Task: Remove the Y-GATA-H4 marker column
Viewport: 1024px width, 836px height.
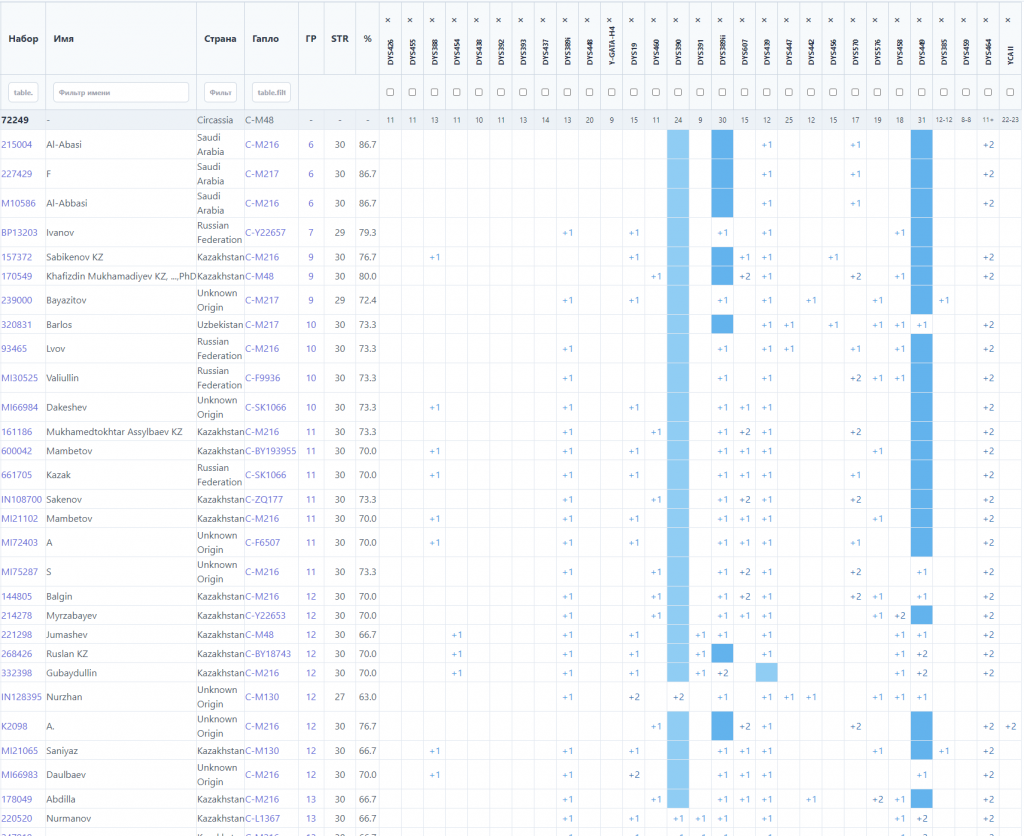Action: pyautogui.click(x=611, y=20)
